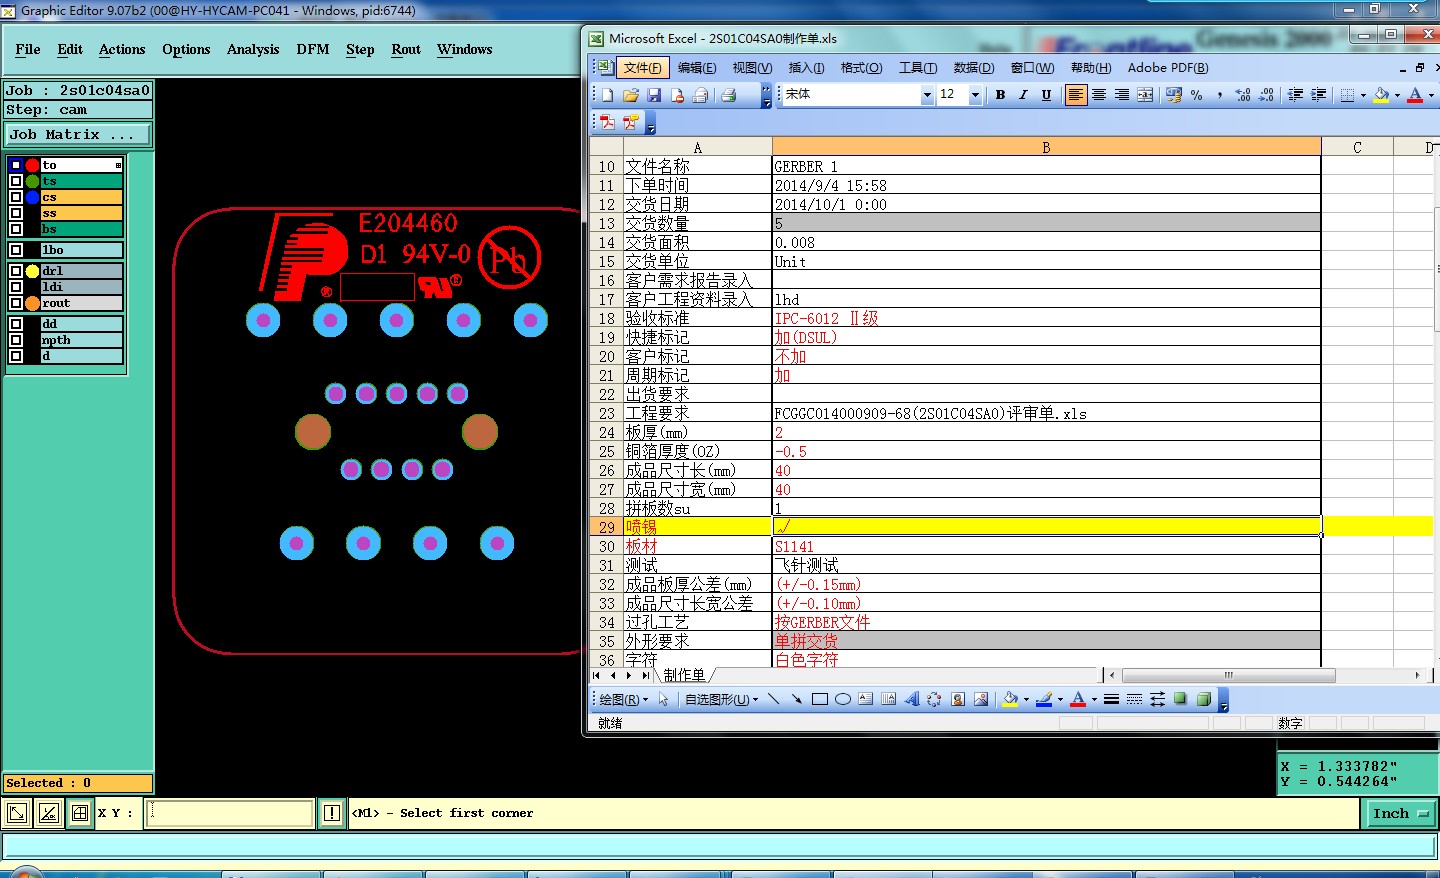Toggle checkbox for layer drl

click(16, 271)
